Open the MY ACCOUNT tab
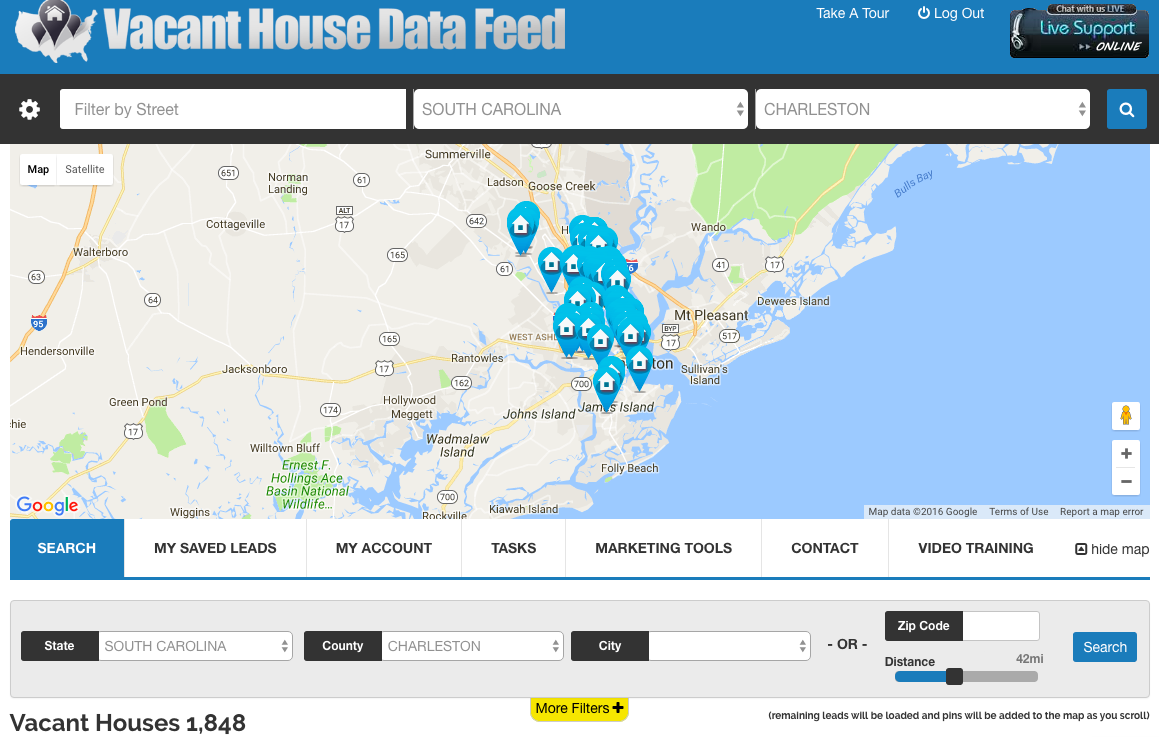 coord(384,548)
